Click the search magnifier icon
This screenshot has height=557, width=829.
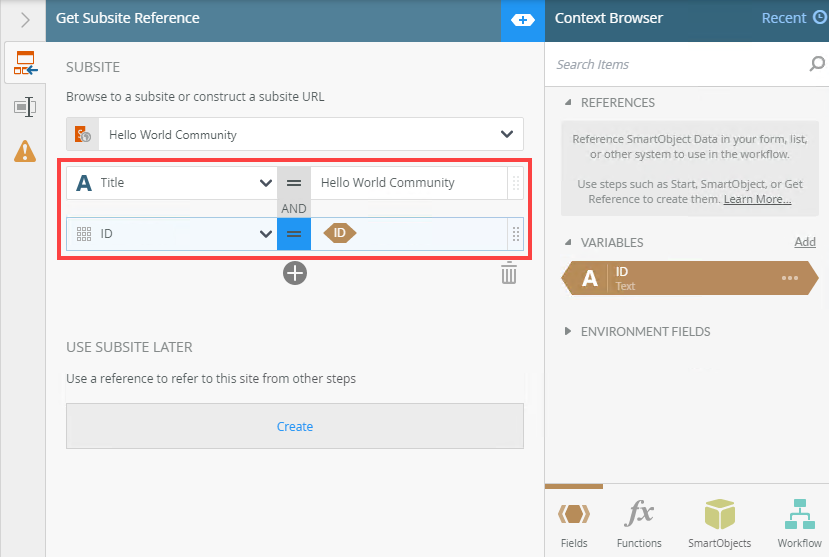click(816, 64)
